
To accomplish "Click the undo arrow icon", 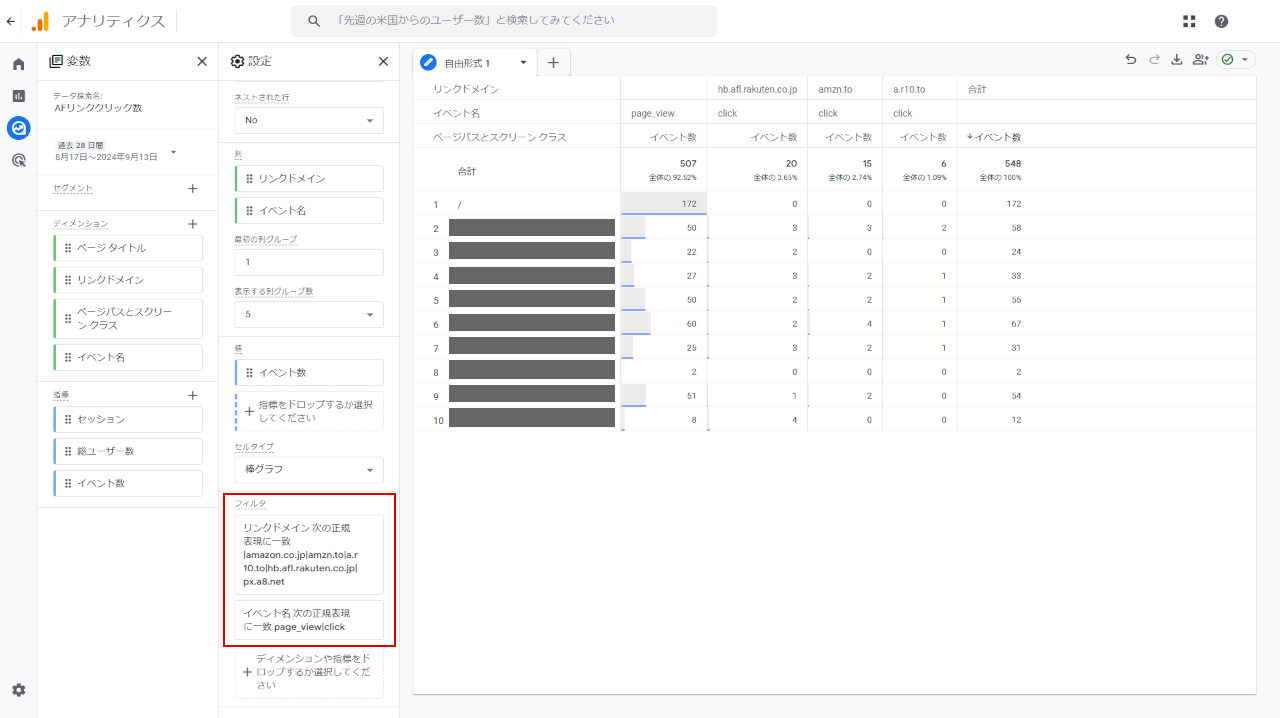I will 1131,60.
